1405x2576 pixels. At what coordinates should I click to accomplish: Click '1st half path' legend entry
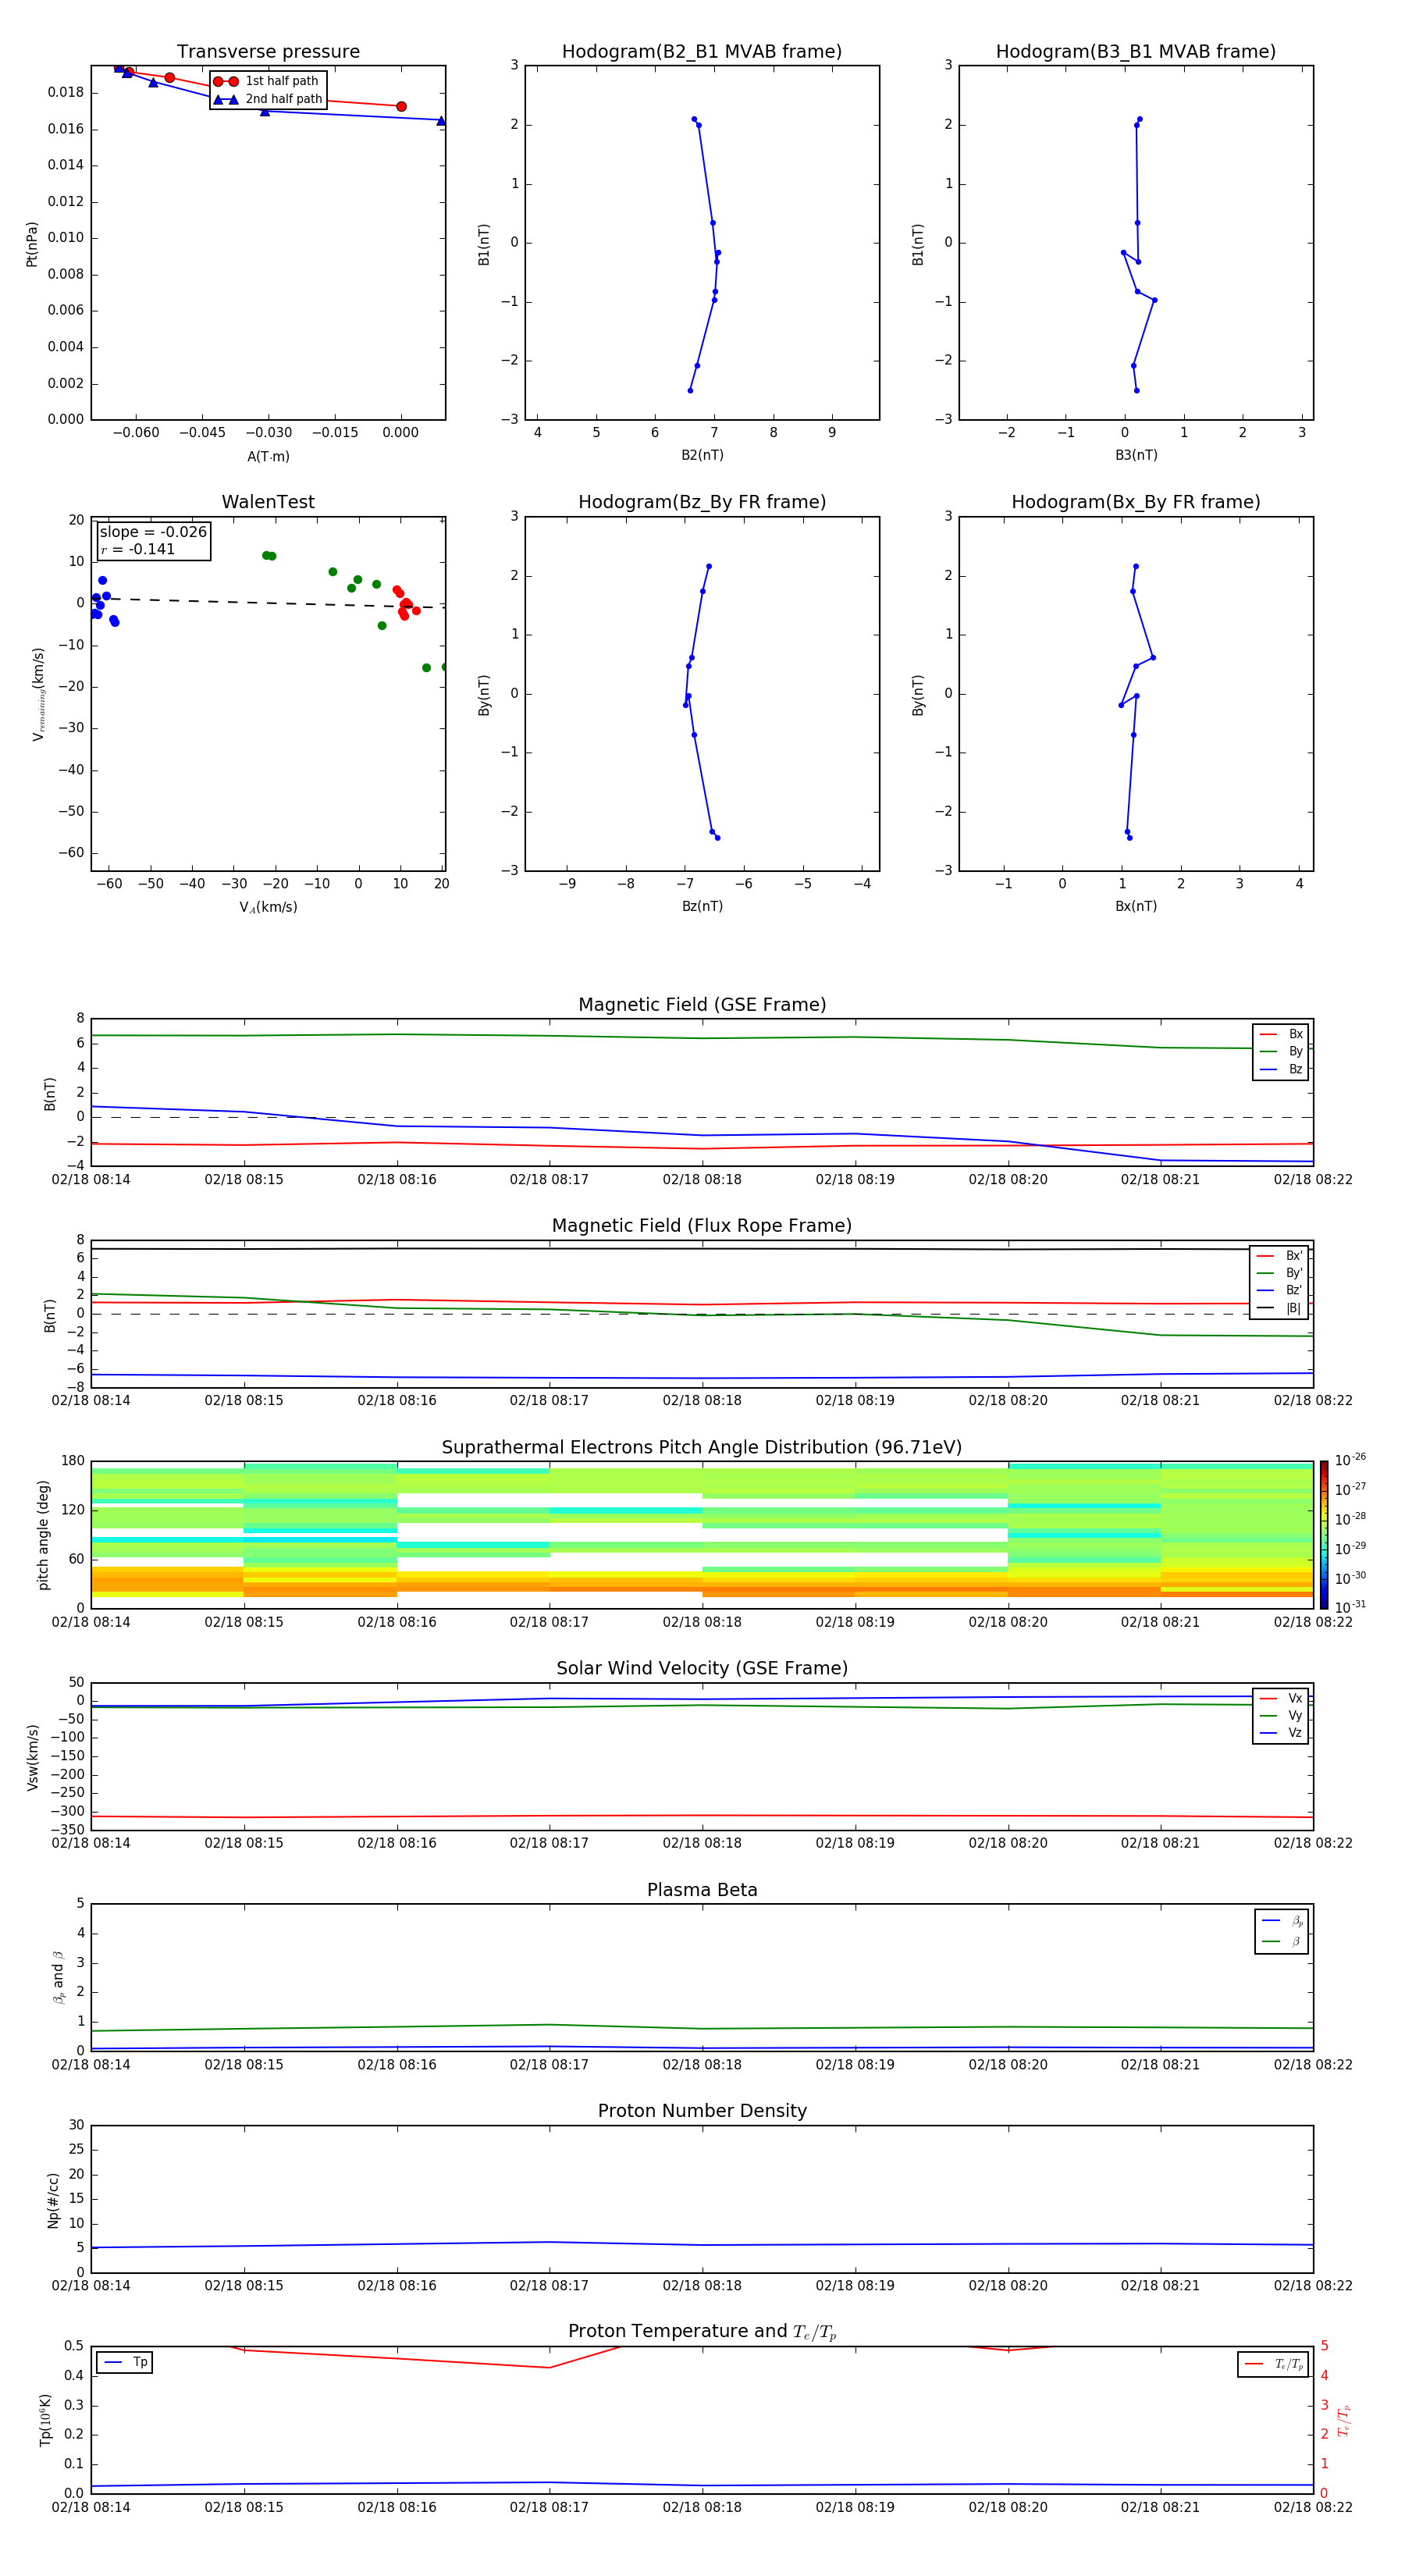(x=267, y=81)
